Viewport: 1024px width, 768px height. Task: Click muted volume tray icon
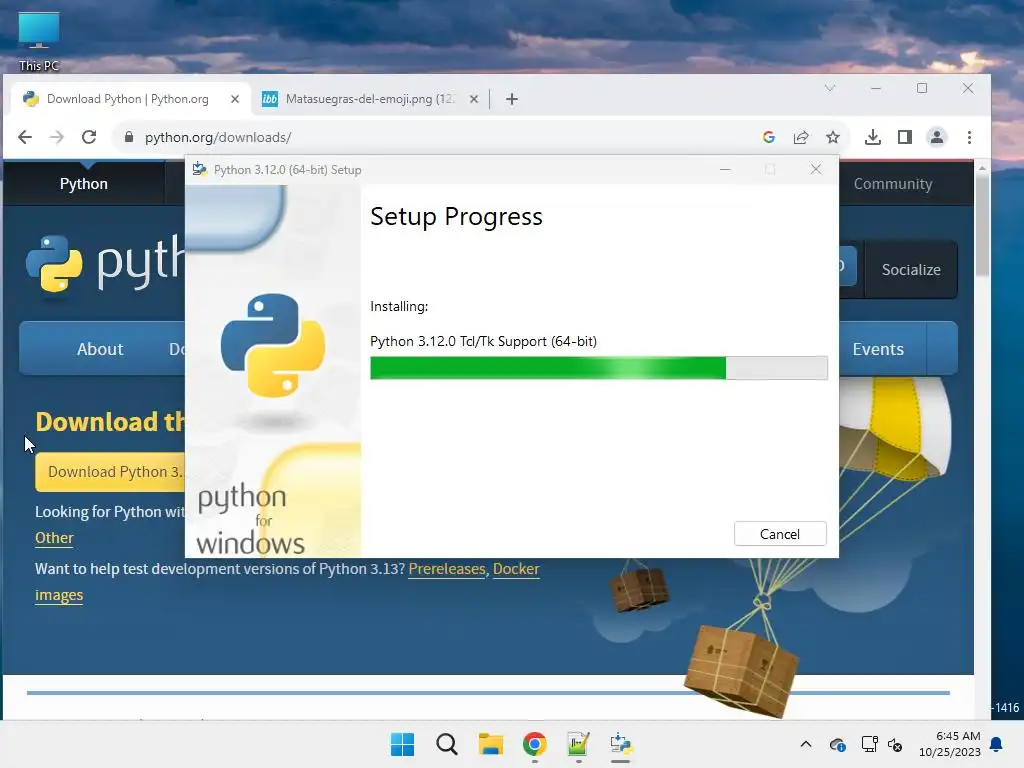[x=895, y=744]
